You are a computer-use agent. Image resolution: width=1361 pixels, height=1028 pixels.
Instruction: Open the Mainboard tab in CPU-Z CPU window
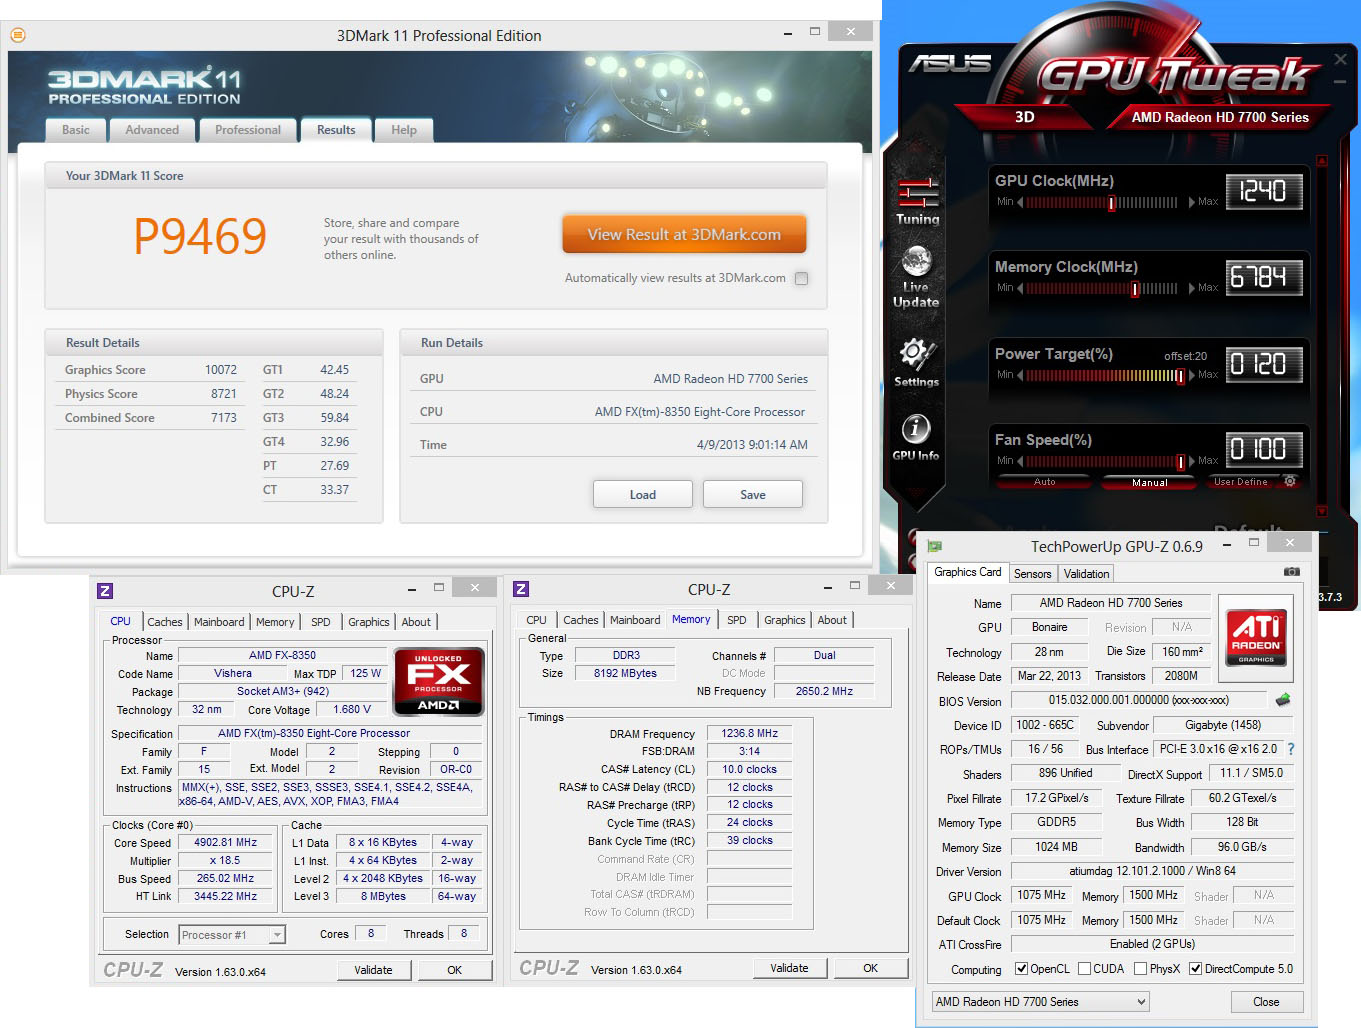point(219,622)
